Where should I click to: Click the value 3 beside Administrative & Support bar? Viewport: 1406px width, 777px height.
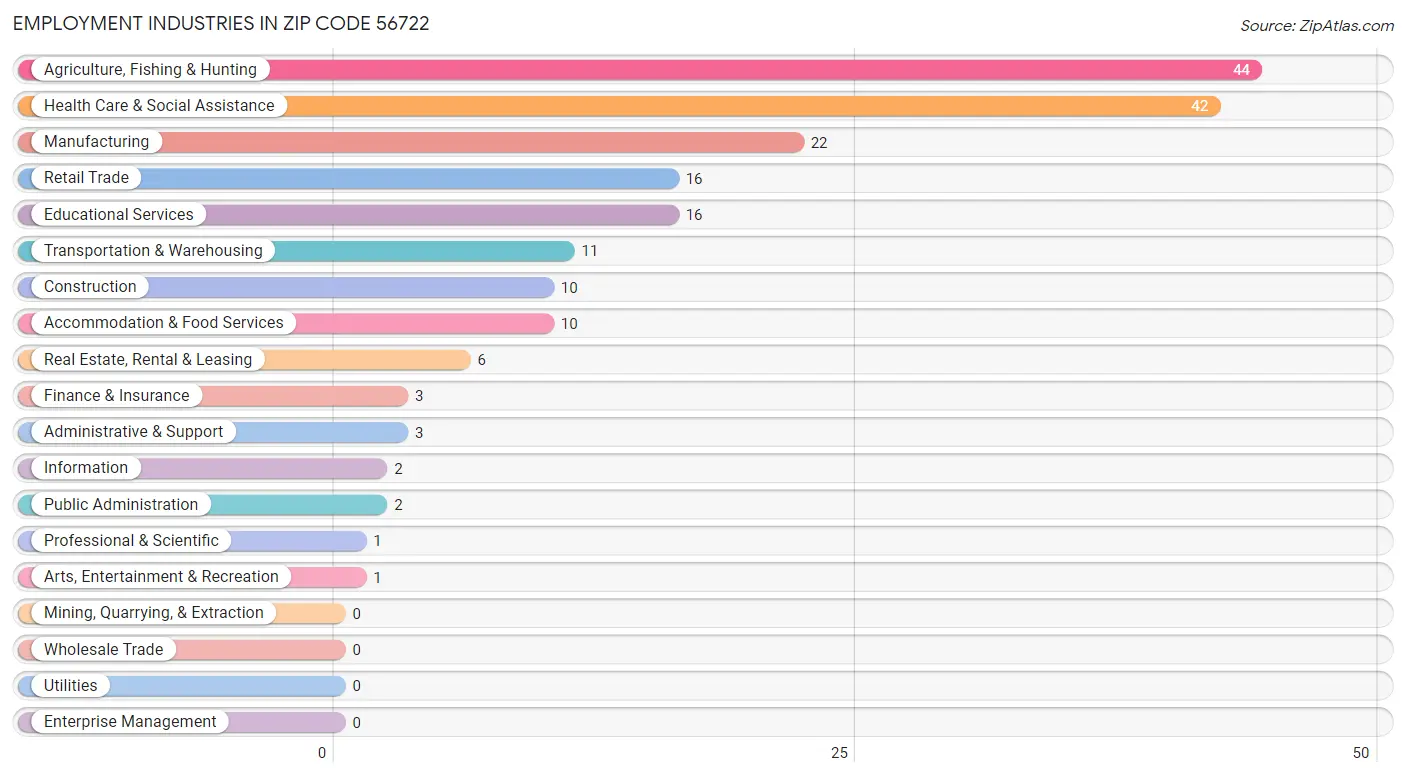click(x=419, y=433)
